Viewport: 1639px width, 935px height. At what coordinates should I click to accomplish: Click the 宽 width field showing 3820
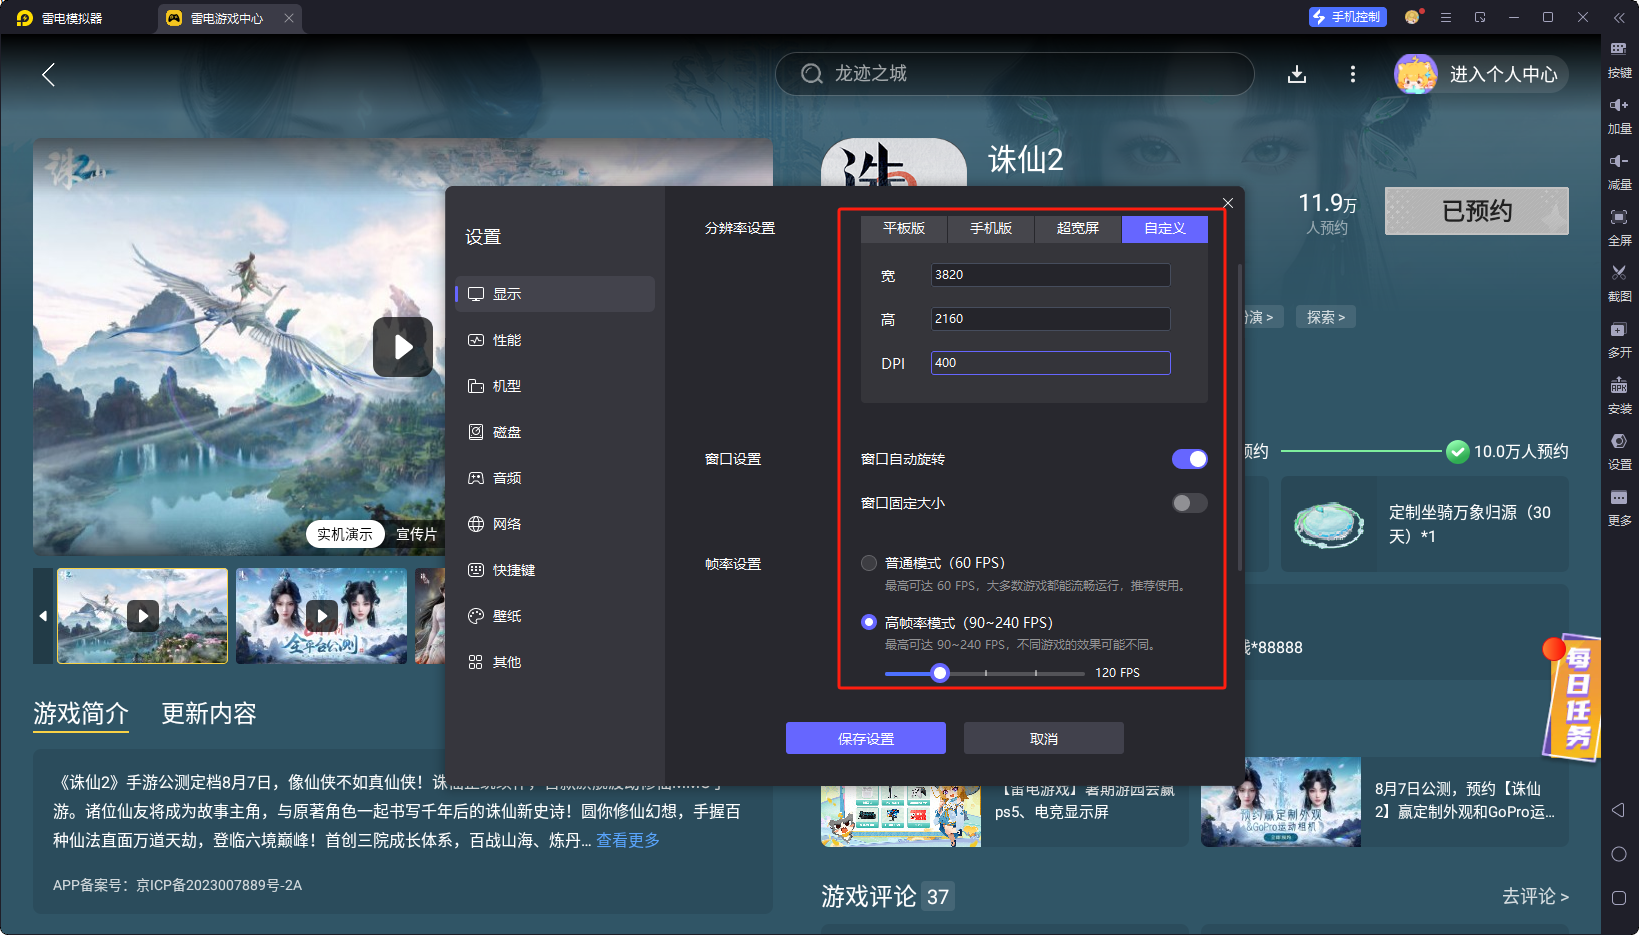pyautogui.click(x=1050, y=275)
